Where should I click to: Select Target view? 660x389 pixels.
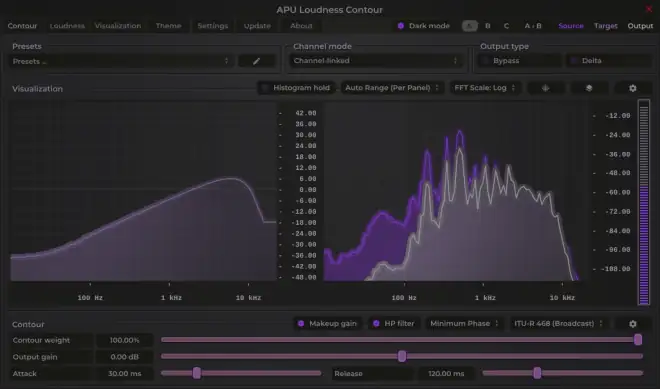[x=606, y=26]
